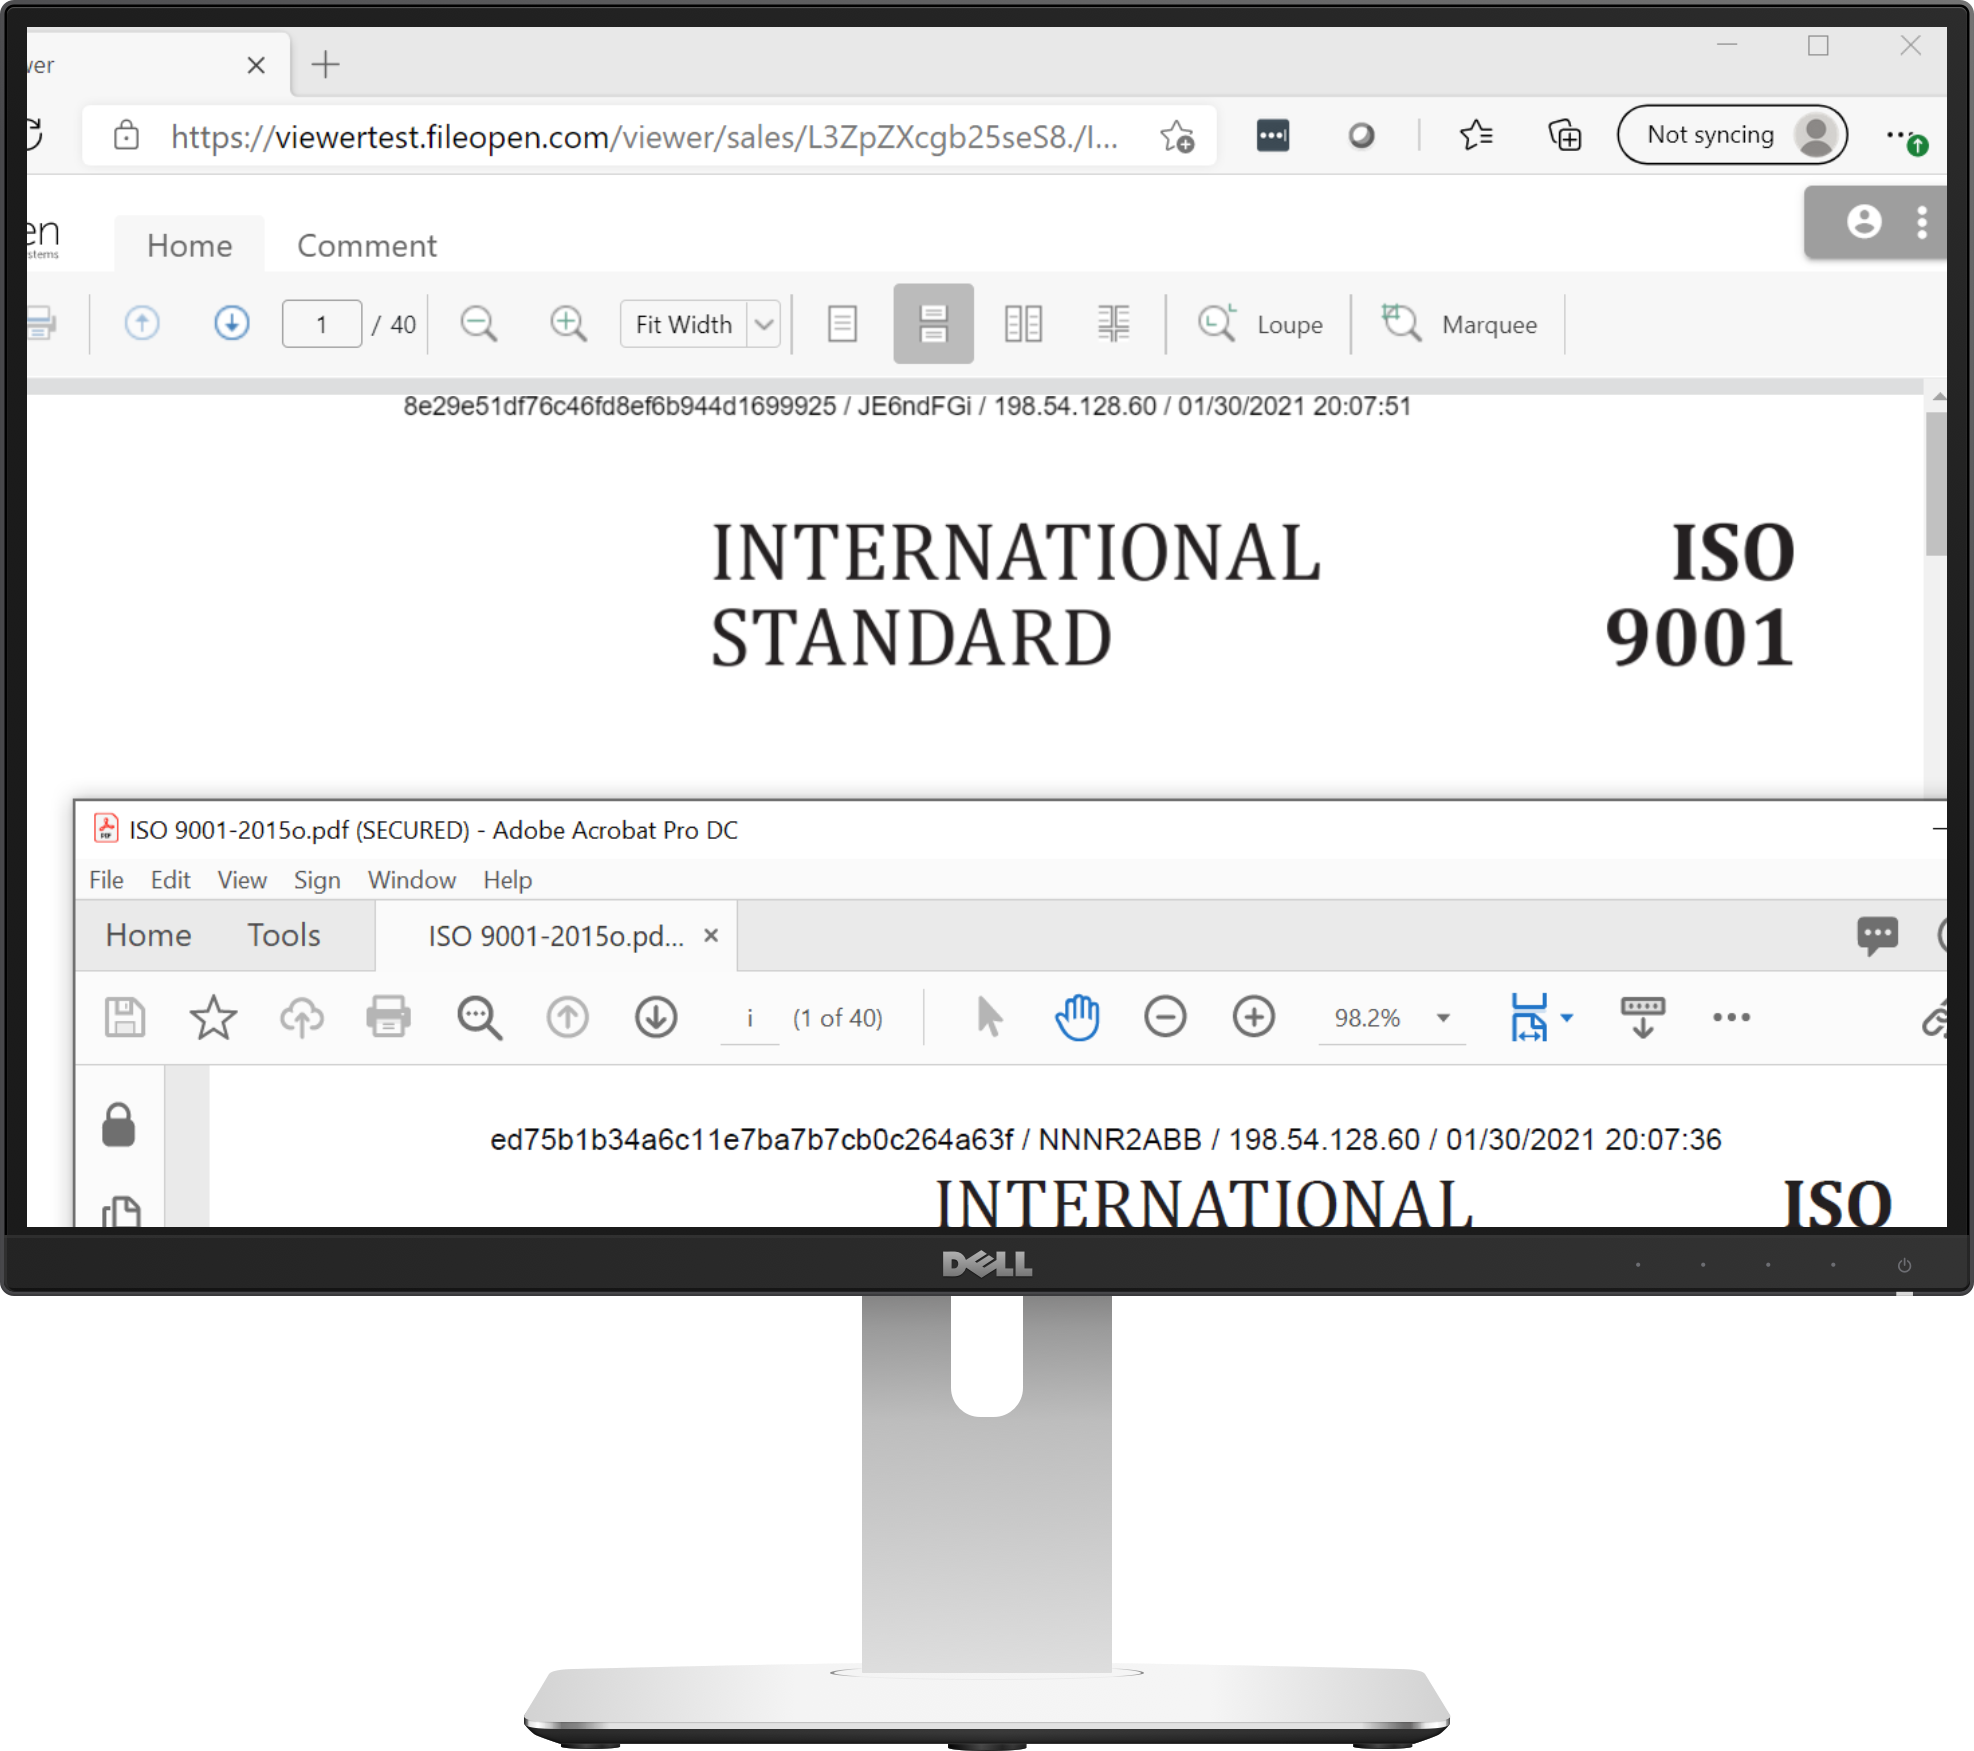Click the web viewer vertical scrollbar thumb
1974x1751 pixels.
pyautogui.click(x=1935, y=483)
